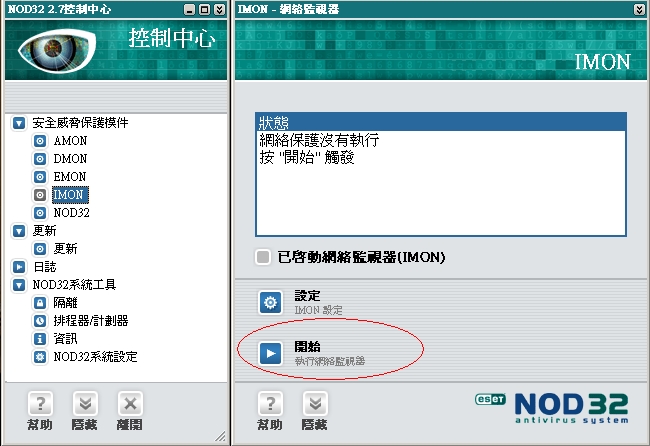The image size is (650, 446).
Task: Click the 按 "開始" 觸發 status line
Action: coord(307,158)
